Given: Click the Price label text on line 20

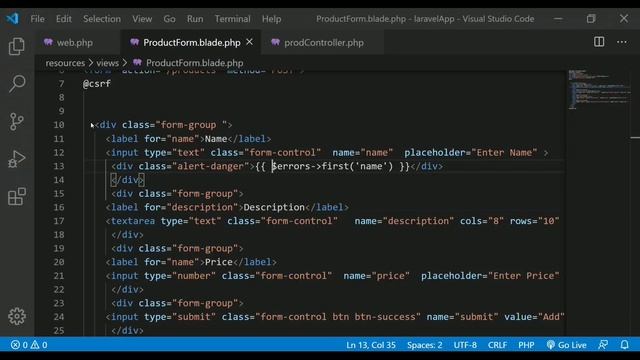Looking at the screenshot, I should click(x=218, y=262).
